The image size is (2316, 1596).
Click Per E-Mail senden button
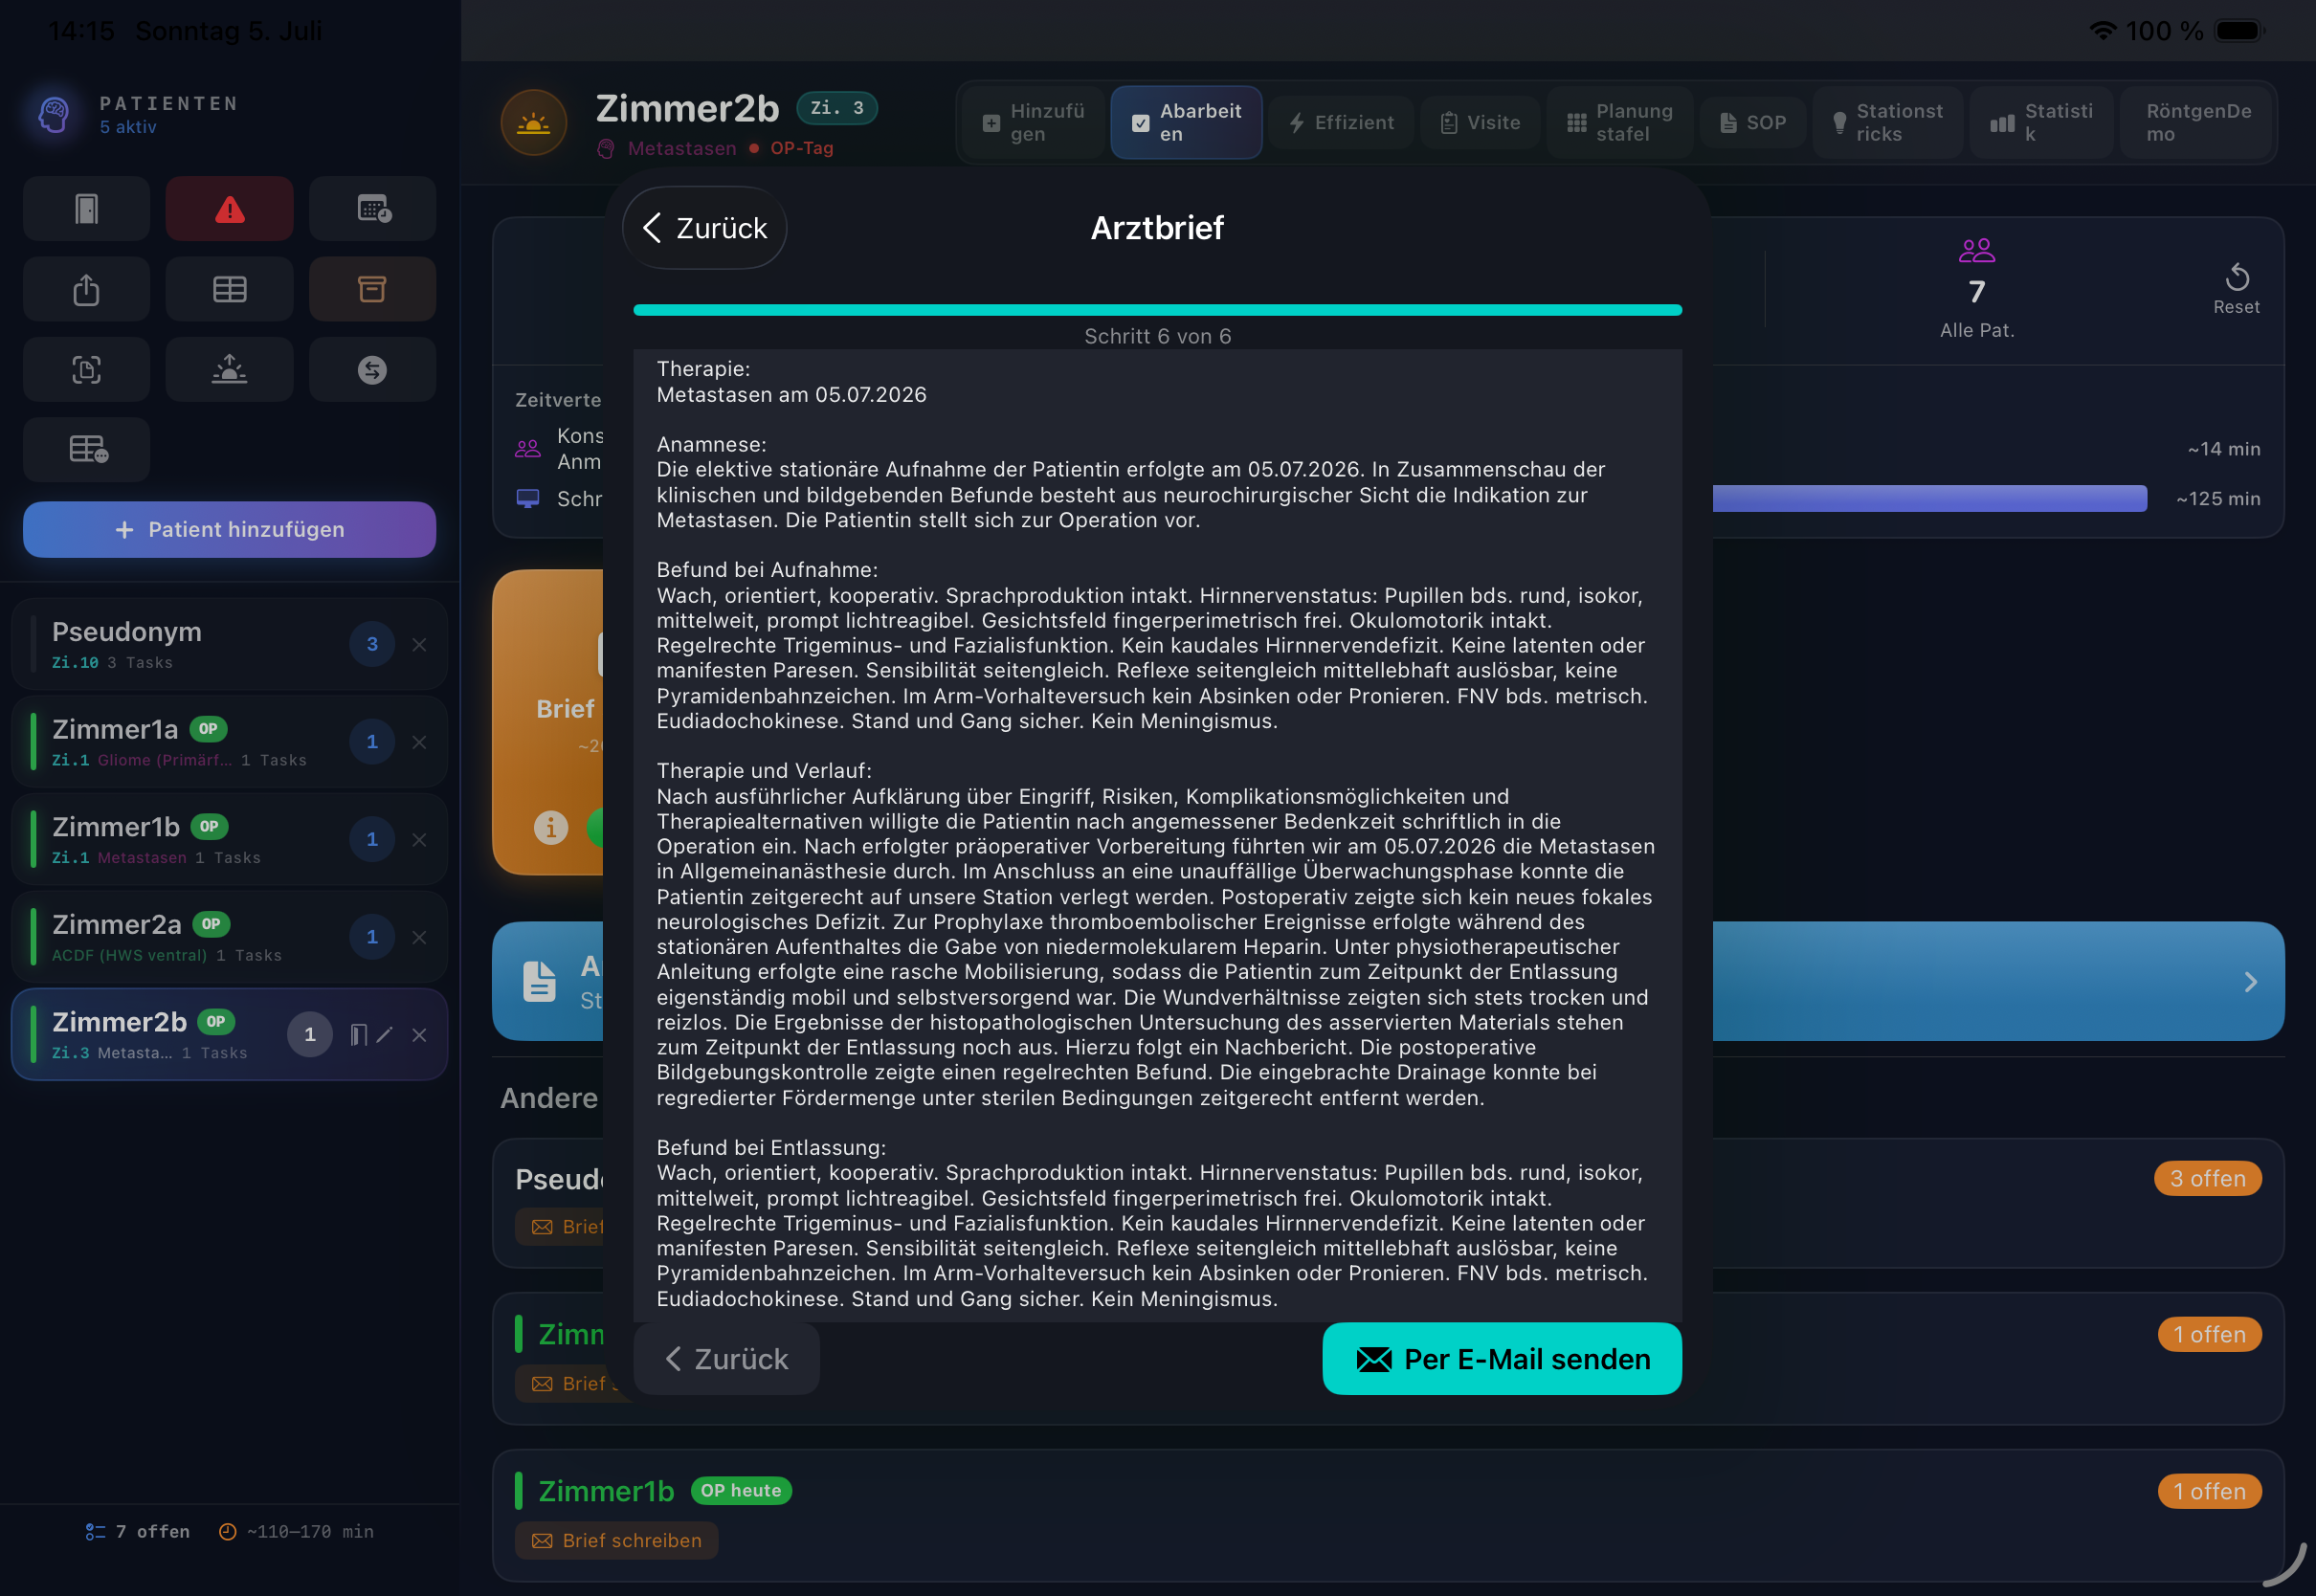[x=1502, y=1358]
